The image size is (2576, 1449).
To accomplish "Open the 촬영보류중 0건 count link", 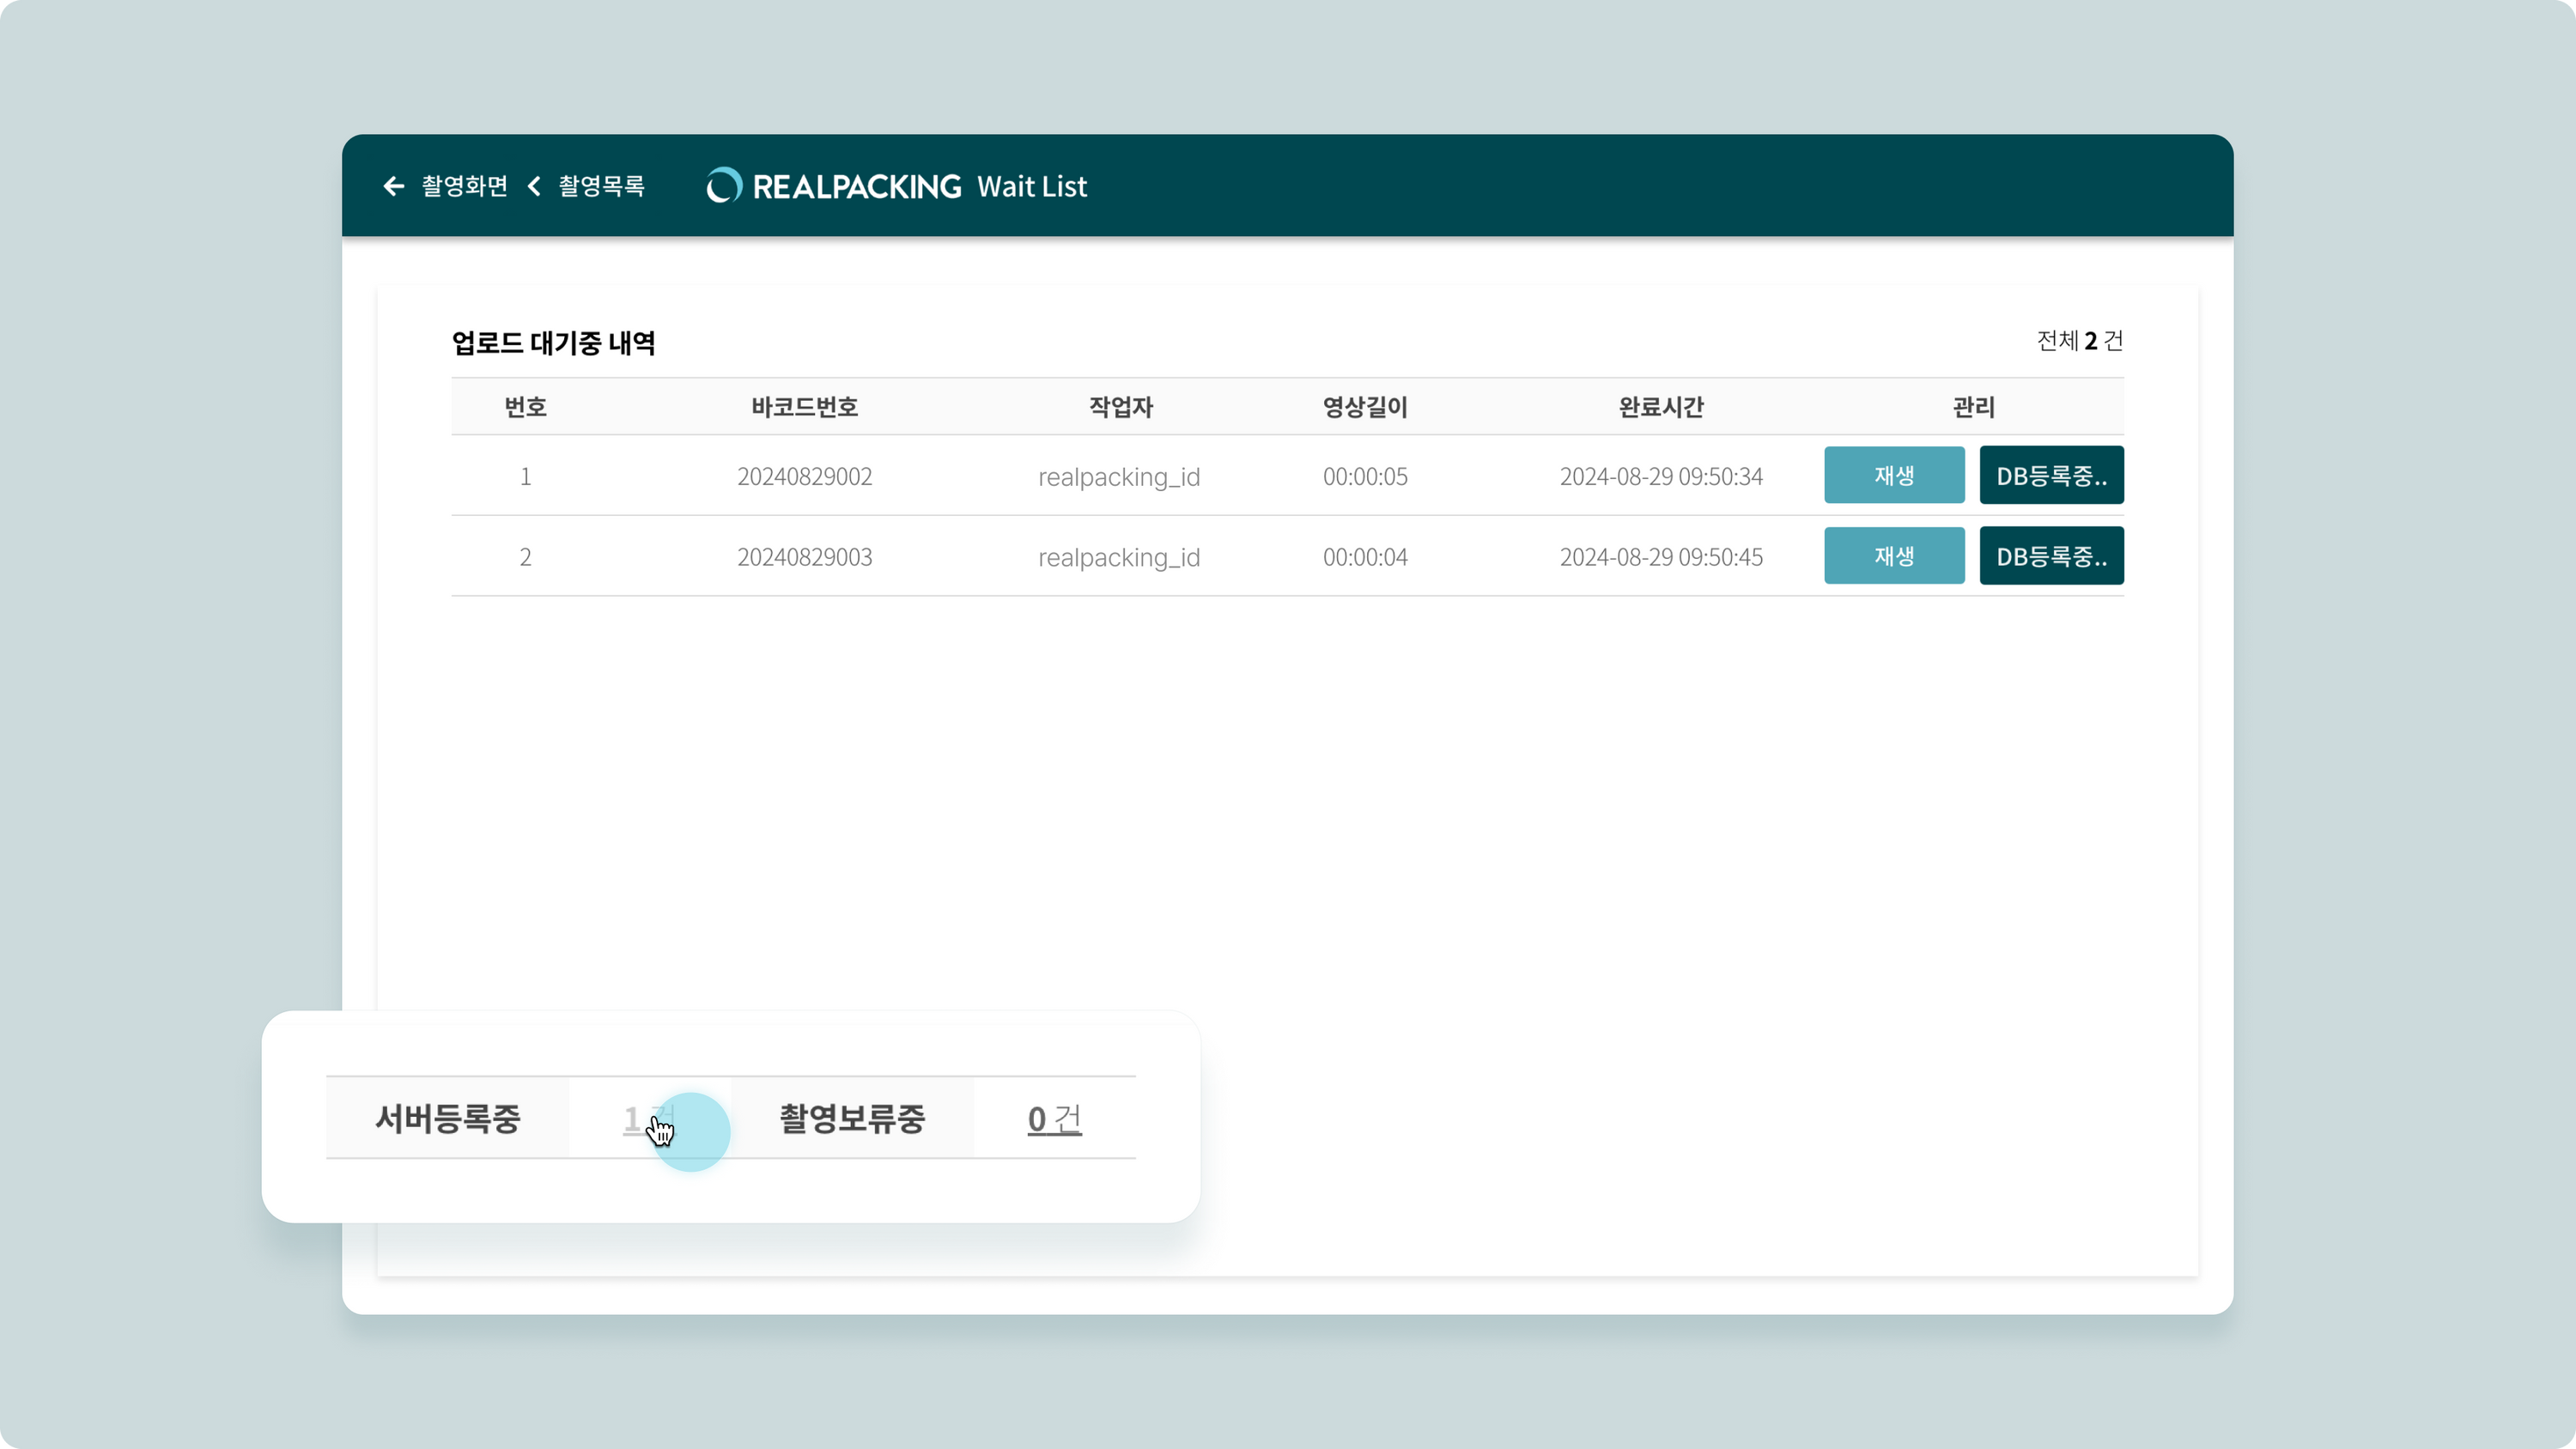I will (x=1054, y=1119).
